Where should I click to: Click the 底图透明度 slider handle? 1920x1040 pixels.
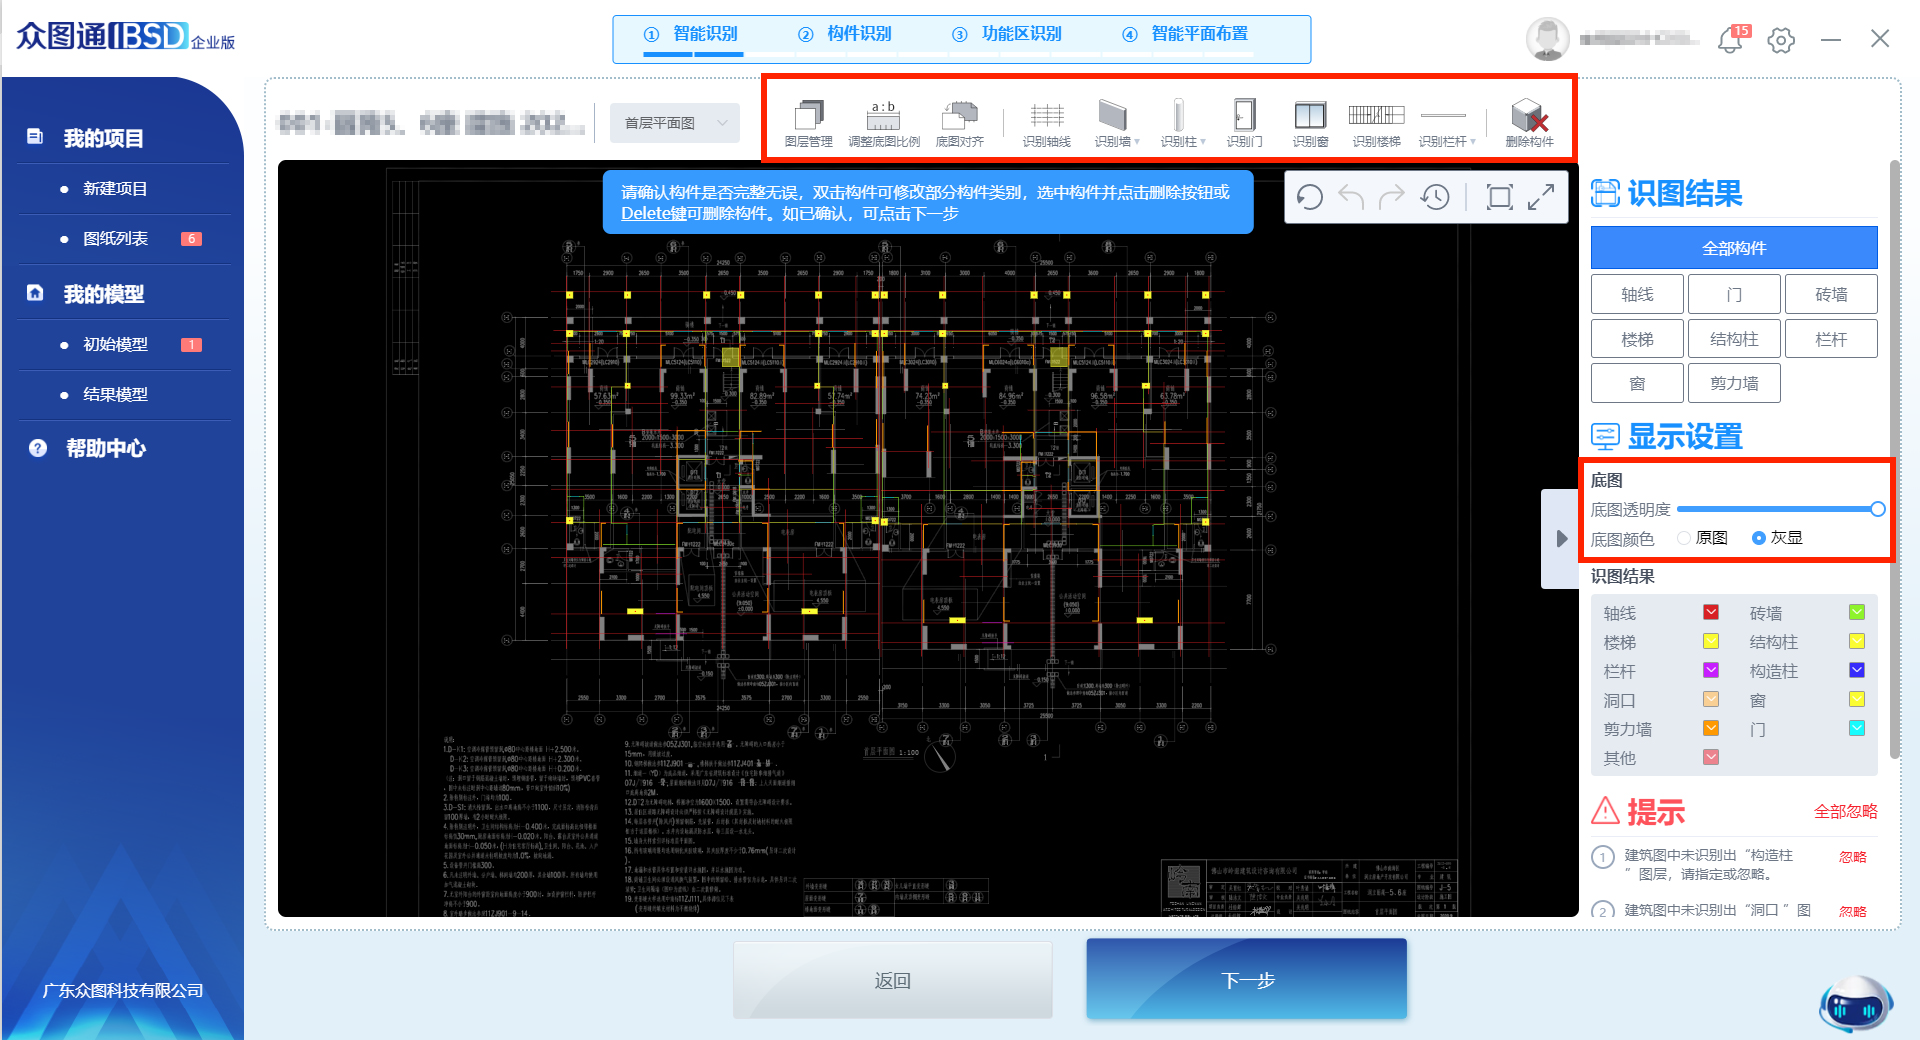(1877, 509)
